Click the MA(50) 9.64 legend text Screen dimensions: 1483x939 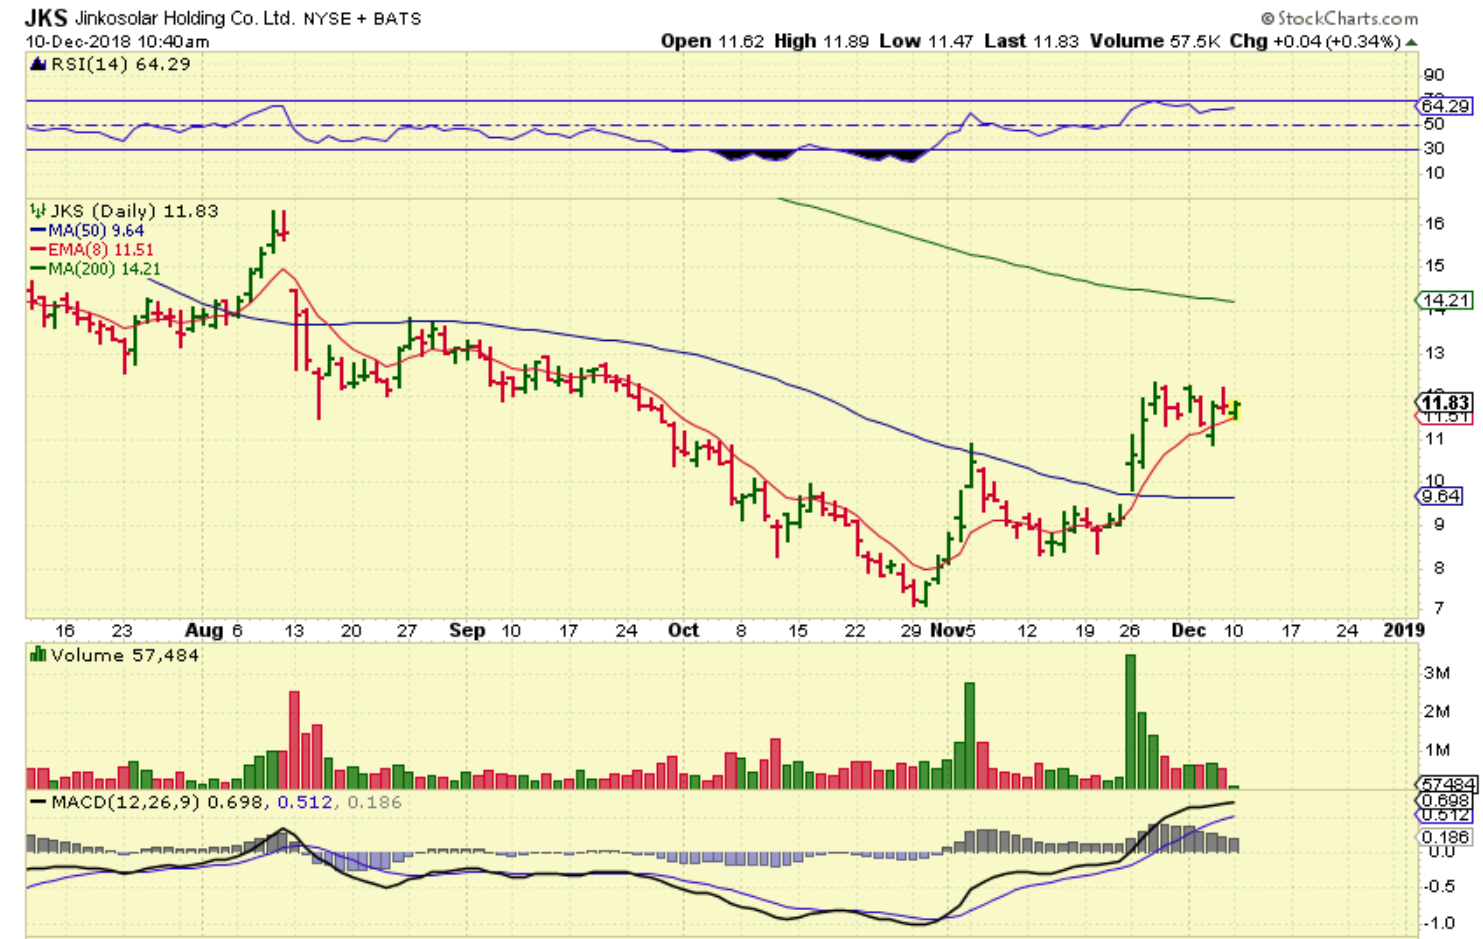pos(96,231)
